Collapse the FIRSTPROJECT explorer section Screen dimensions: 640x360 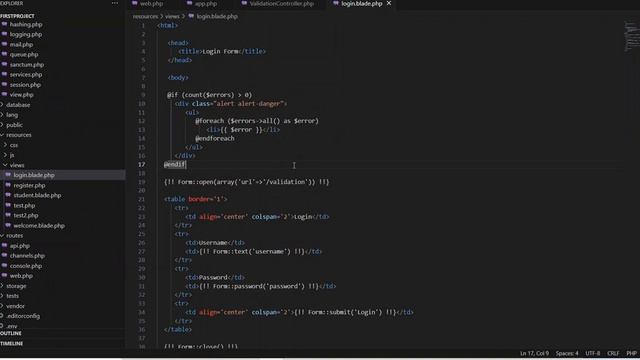pos(17,16)
